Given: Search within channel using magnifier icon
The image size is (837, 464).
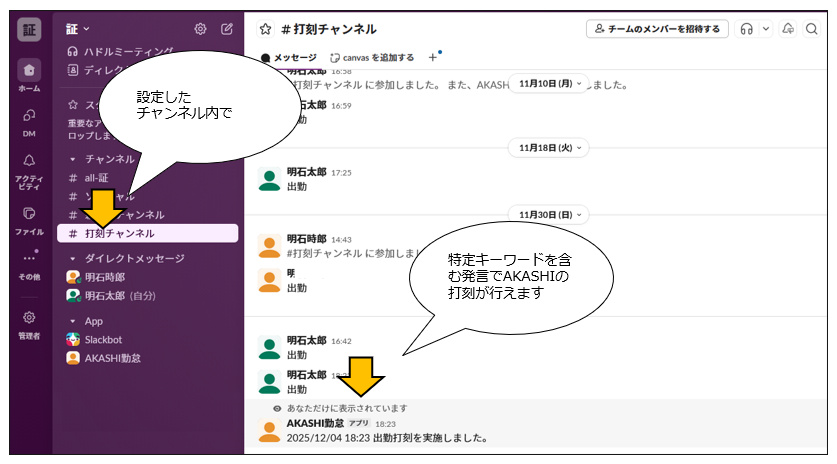Looking at the screenshot, I should click(811, 29).
